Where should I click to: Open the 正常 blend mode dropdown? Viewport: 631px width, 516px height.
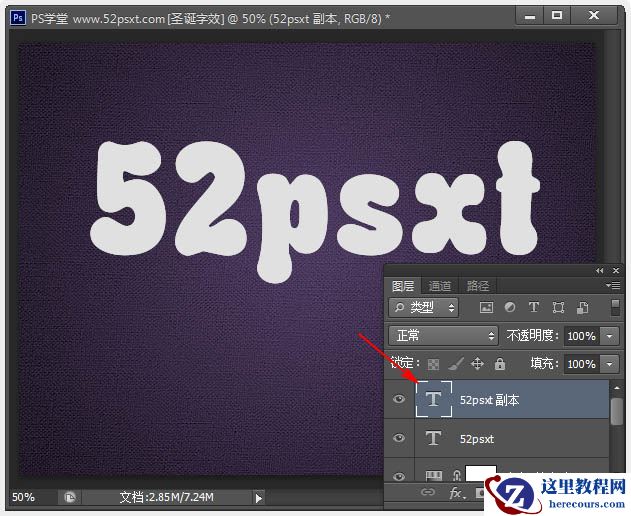coord(443,336)
